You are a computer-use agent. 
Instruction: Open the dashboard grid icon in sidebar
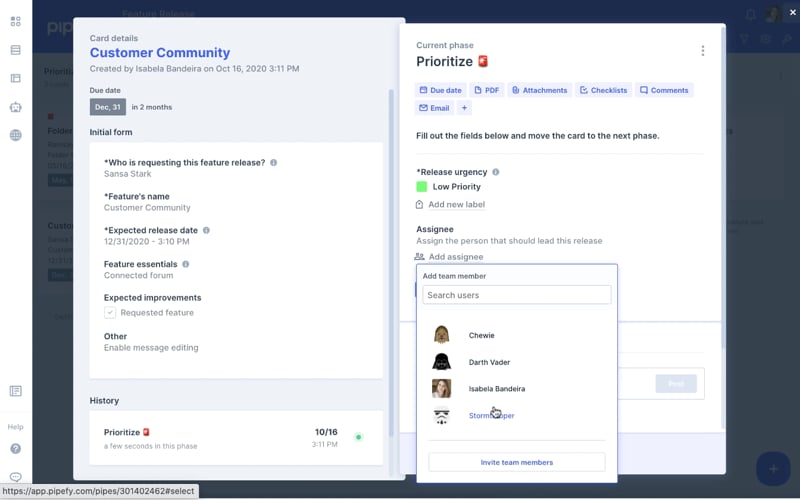click(x=15, y=21)
